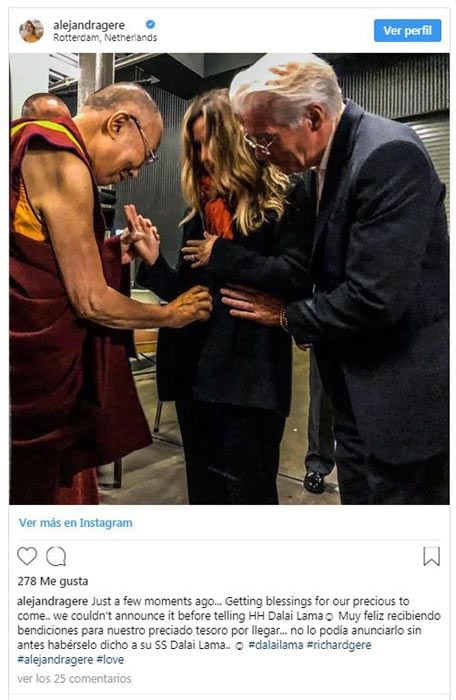Screen dimensions: 456x700
Task: View all with ver los 25 comentarios
Action: [x=74, y=679]
